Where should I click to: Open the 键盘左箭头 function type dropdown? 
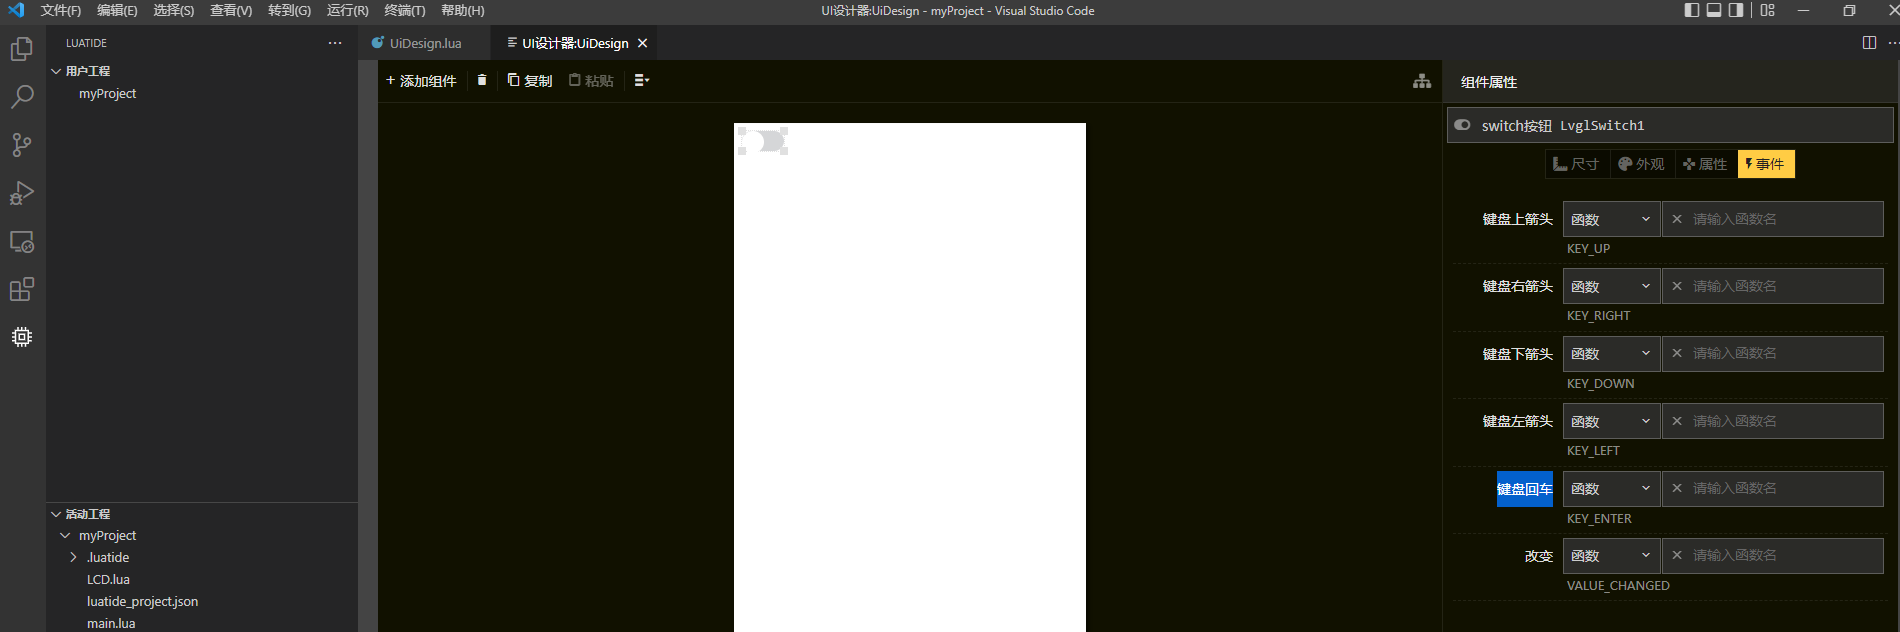pos(1611,421)
